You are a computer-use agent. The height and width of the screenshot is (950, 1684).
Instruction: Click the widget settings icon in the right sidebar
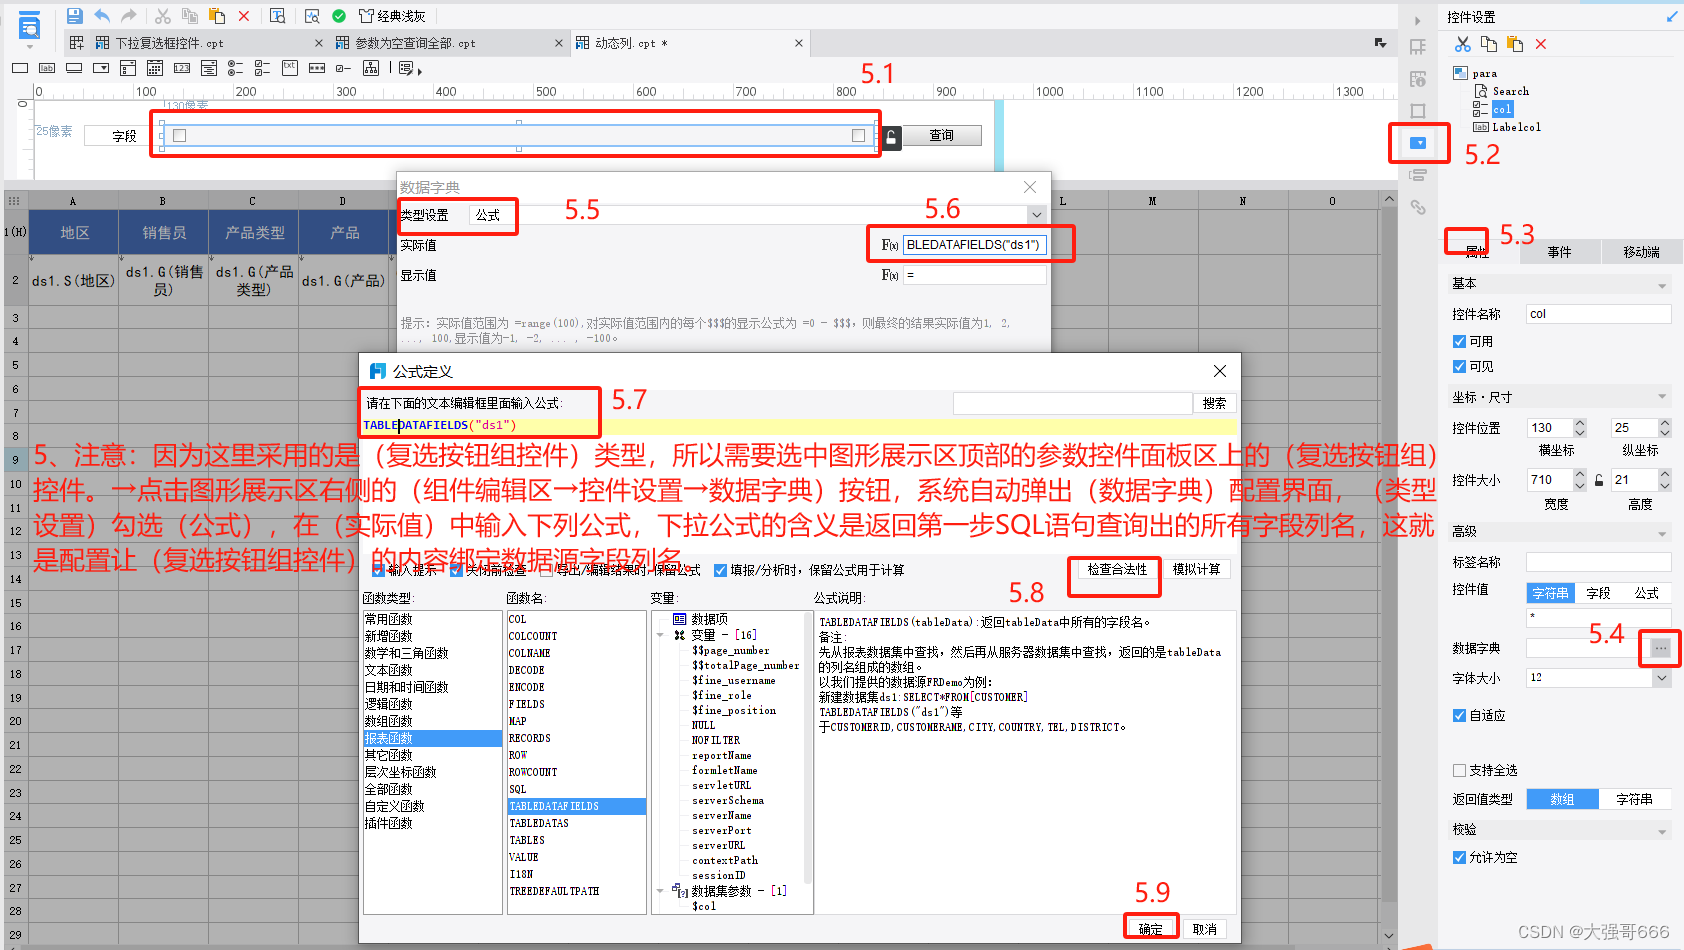tap(1418, 143)
